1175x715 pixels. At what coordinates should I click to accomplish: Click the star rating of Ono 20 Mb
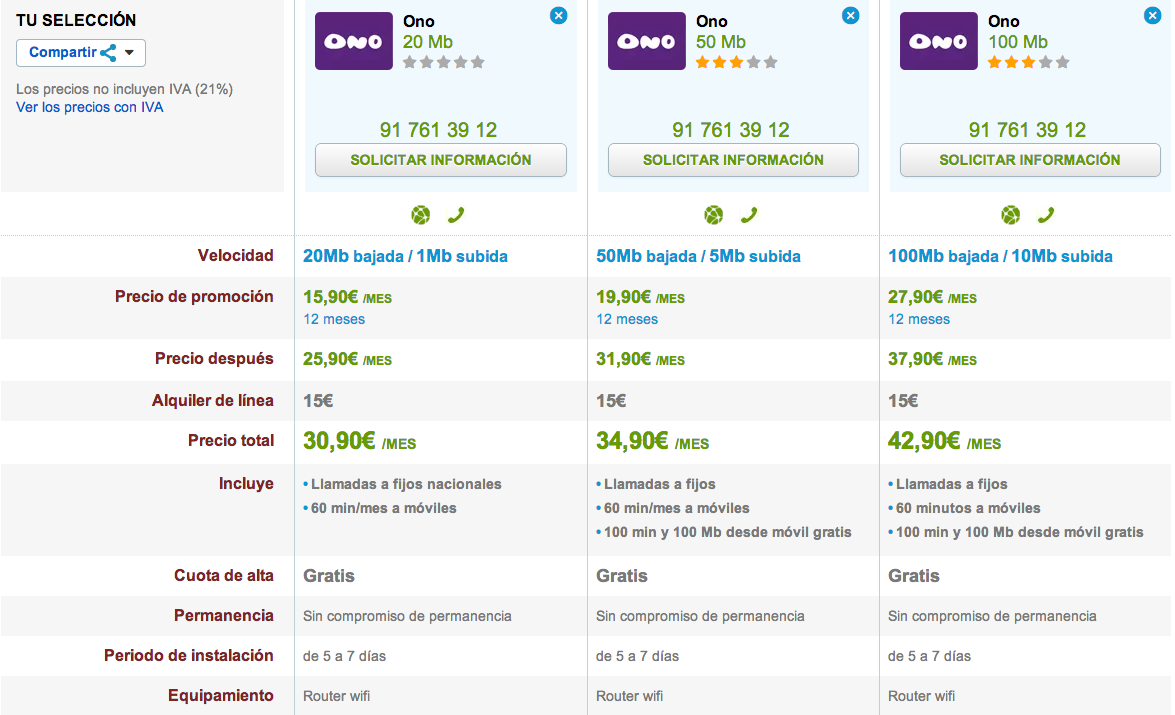(x=444, y=63)
